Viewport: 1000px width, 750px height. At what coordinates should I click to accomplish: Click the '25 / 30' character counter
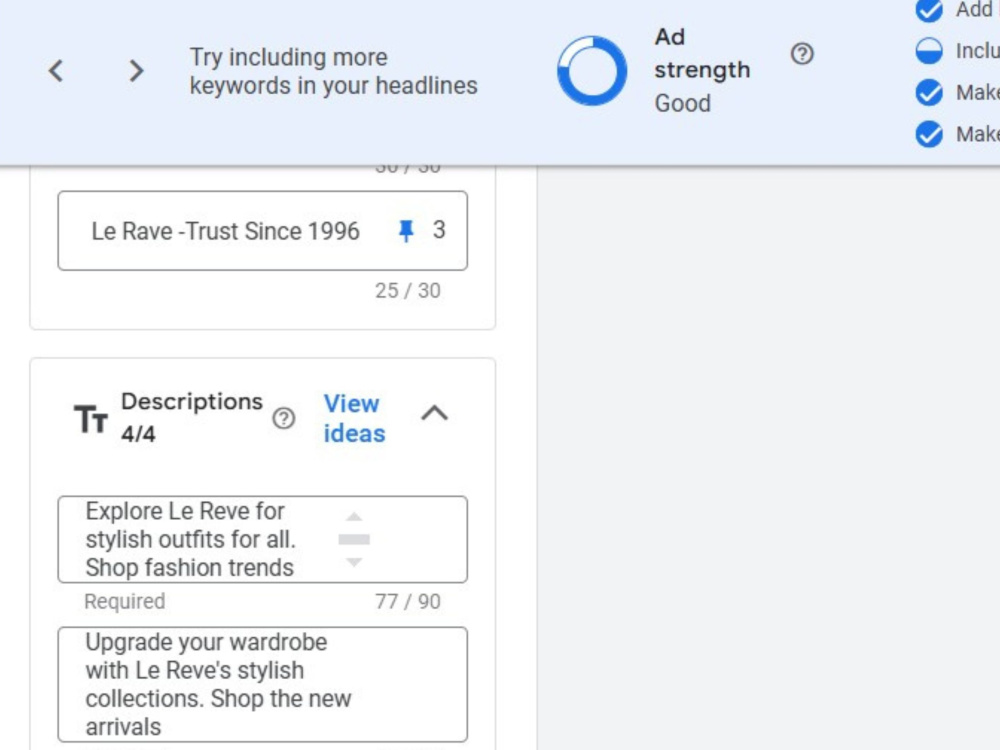click(408, 291)
